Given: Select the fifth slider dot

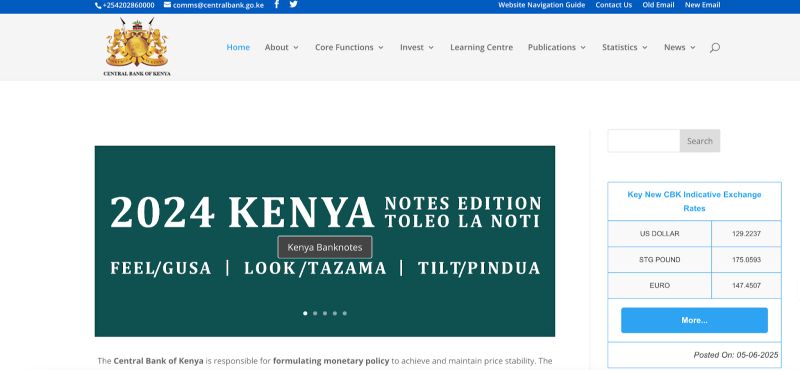Looking at the screenshot, I should 345,313.
